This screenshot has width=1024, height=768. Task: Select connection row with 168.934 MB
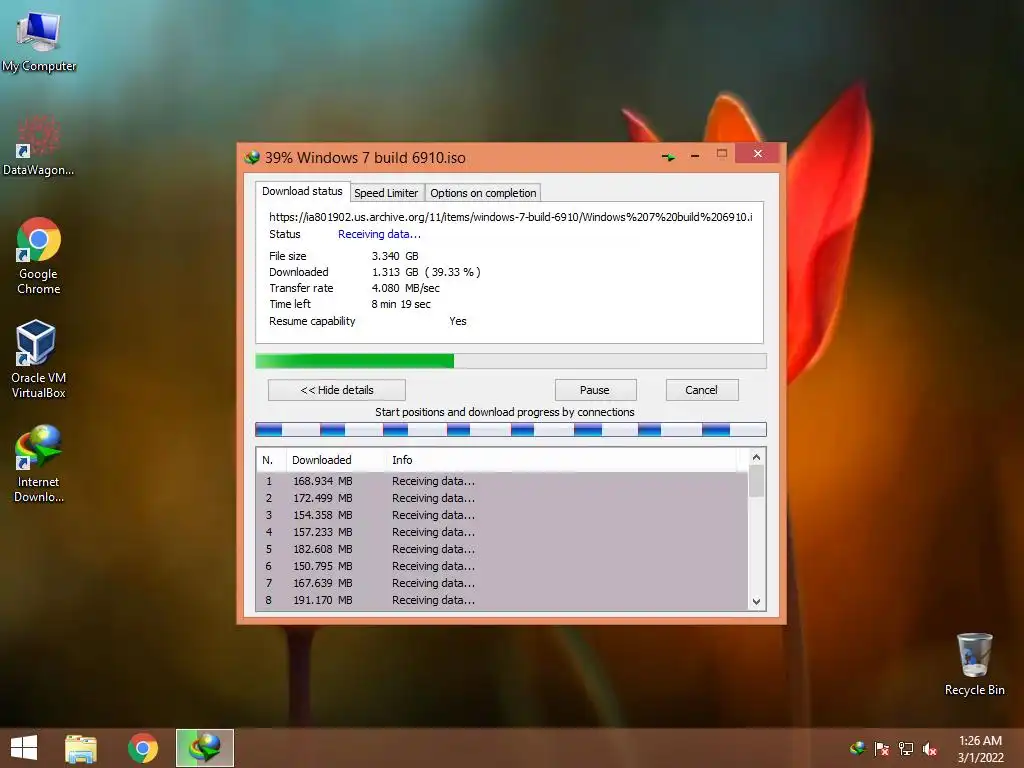click(502, 481)
